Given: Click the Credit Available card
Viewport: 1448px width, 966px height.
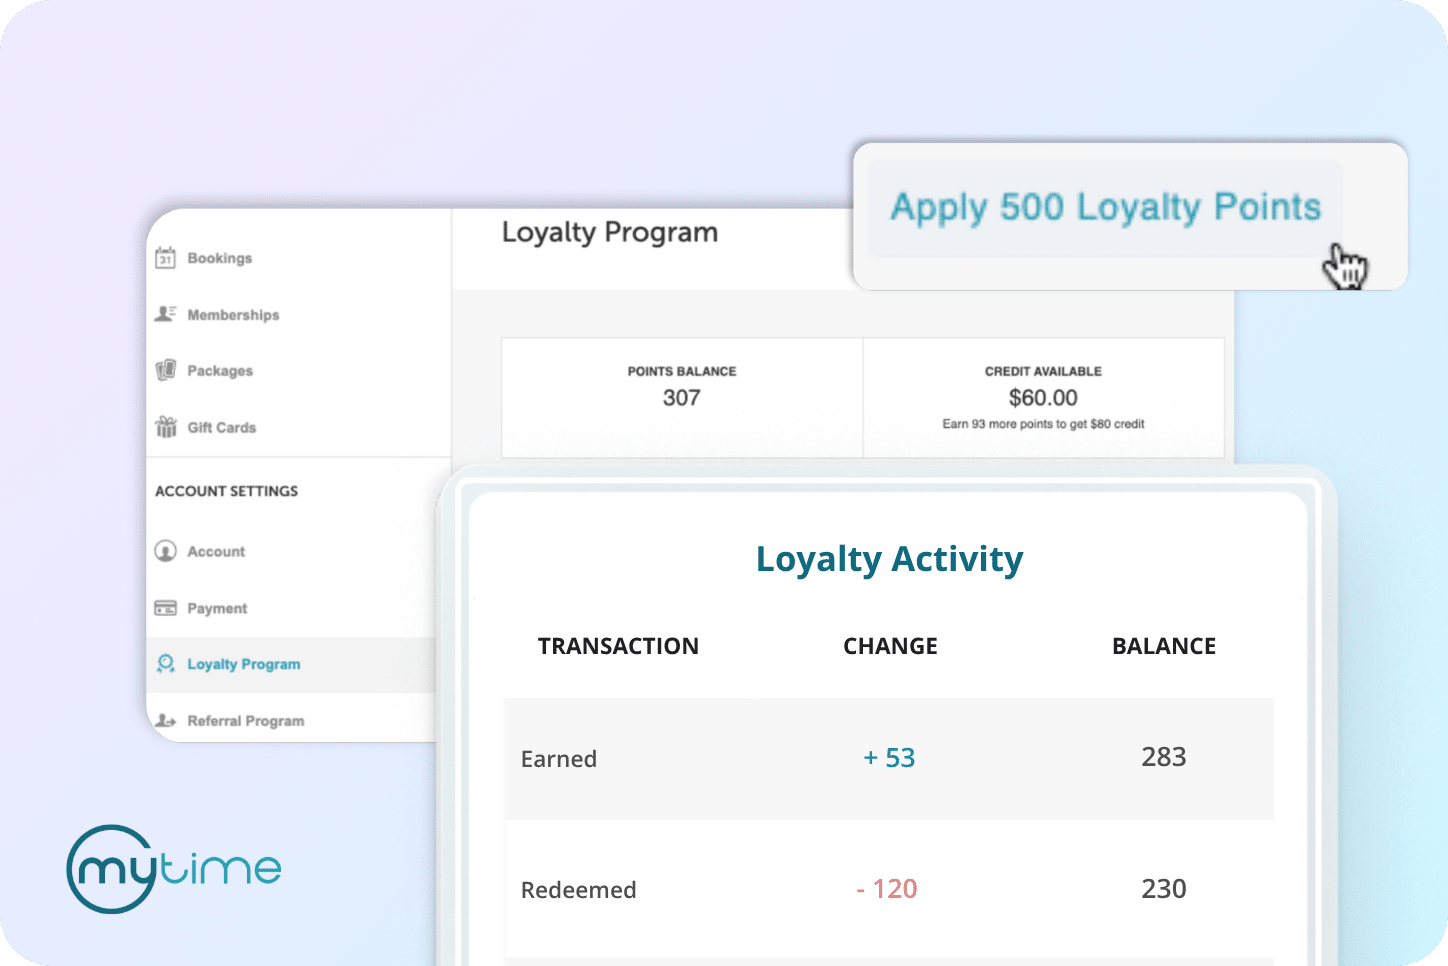Looking at the screenshot, I should click(x=1043, y=397).
